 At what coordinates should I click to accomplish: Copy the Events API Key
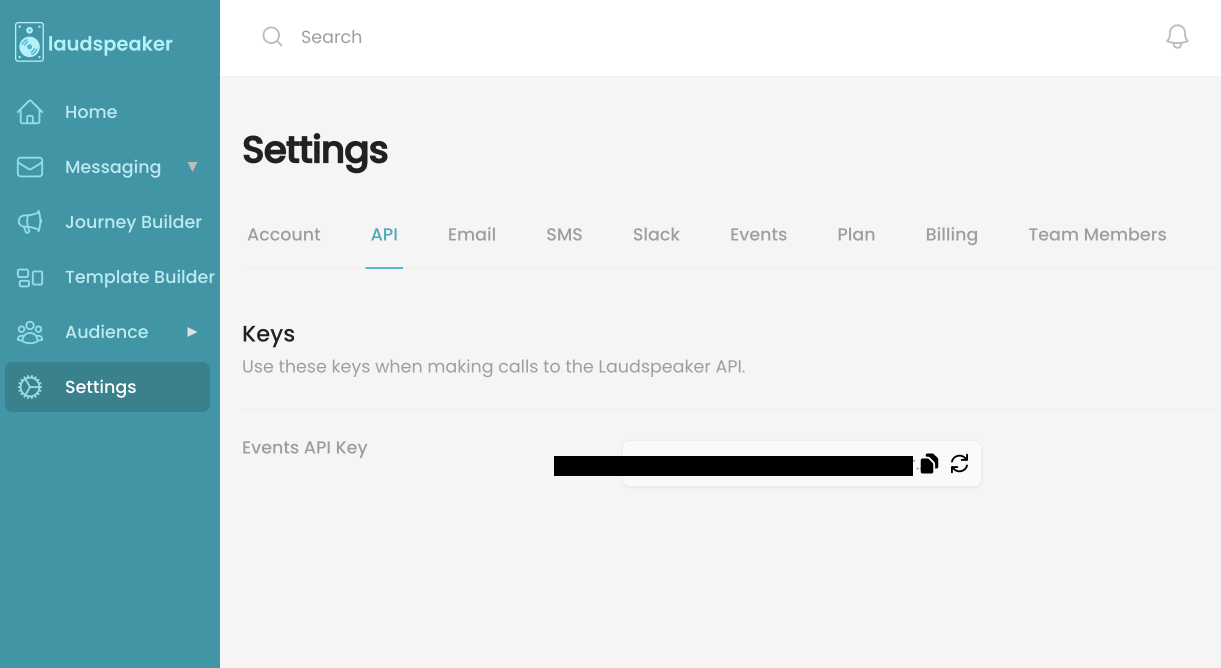coord(928,463)
